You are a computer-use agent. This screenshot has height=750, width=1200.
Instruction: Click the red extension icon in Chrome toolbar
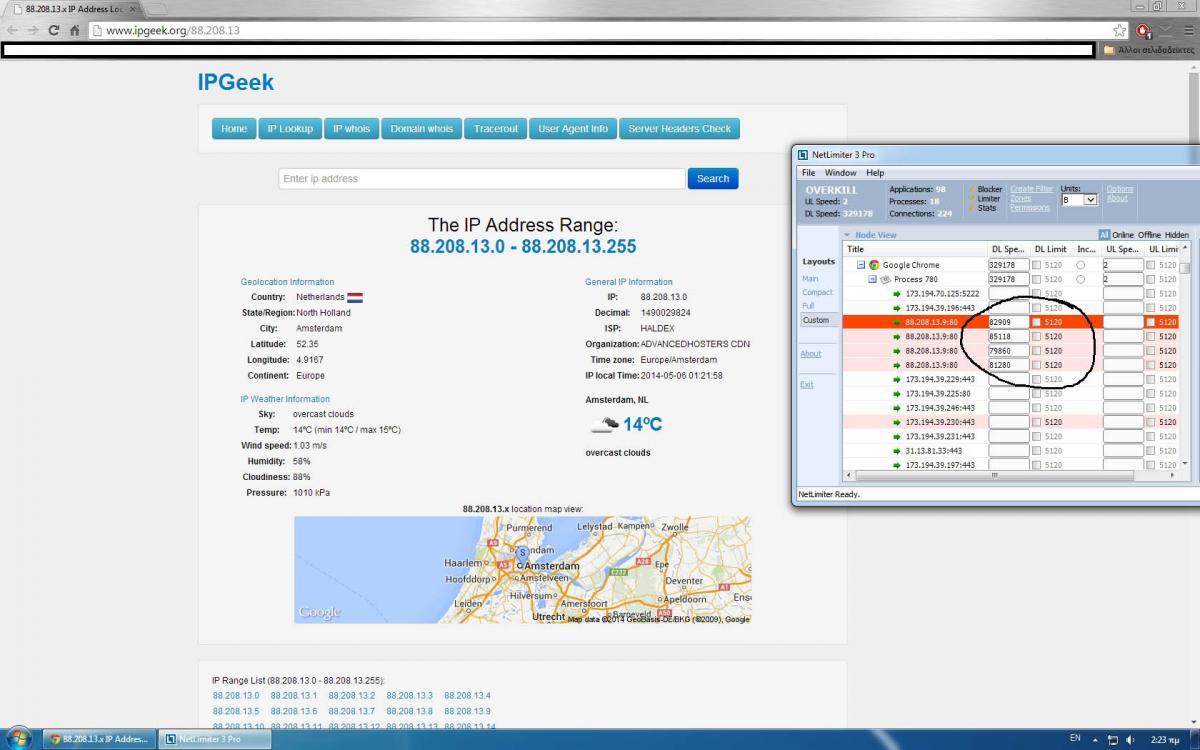point(1144,30)
